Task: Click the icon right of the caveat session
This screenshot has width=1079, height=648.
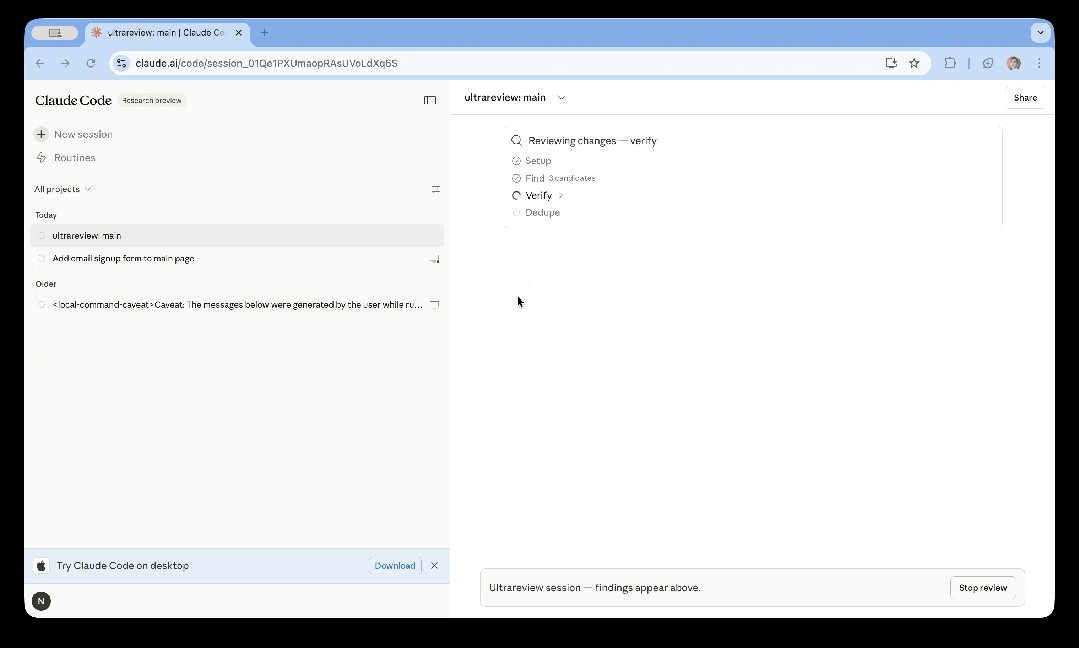Action: click(x=434, y=305)
